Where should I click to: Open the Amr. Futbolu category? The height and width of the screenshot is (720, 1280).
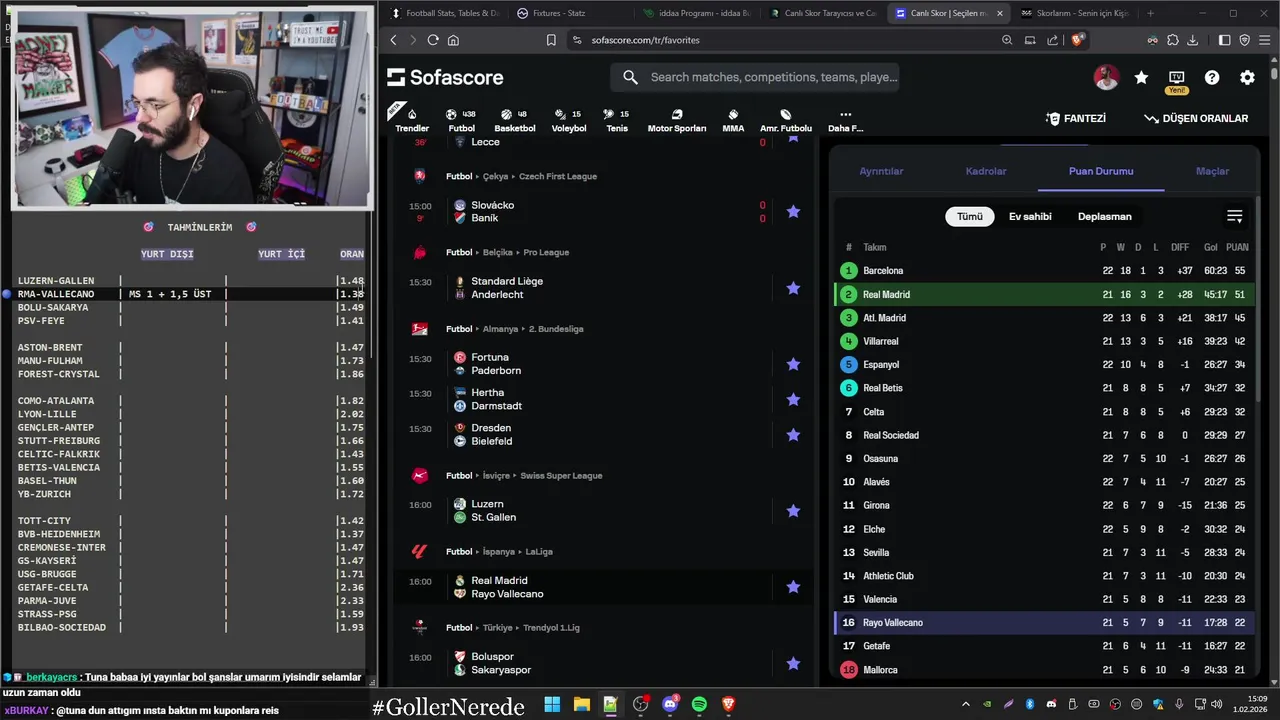786,120
